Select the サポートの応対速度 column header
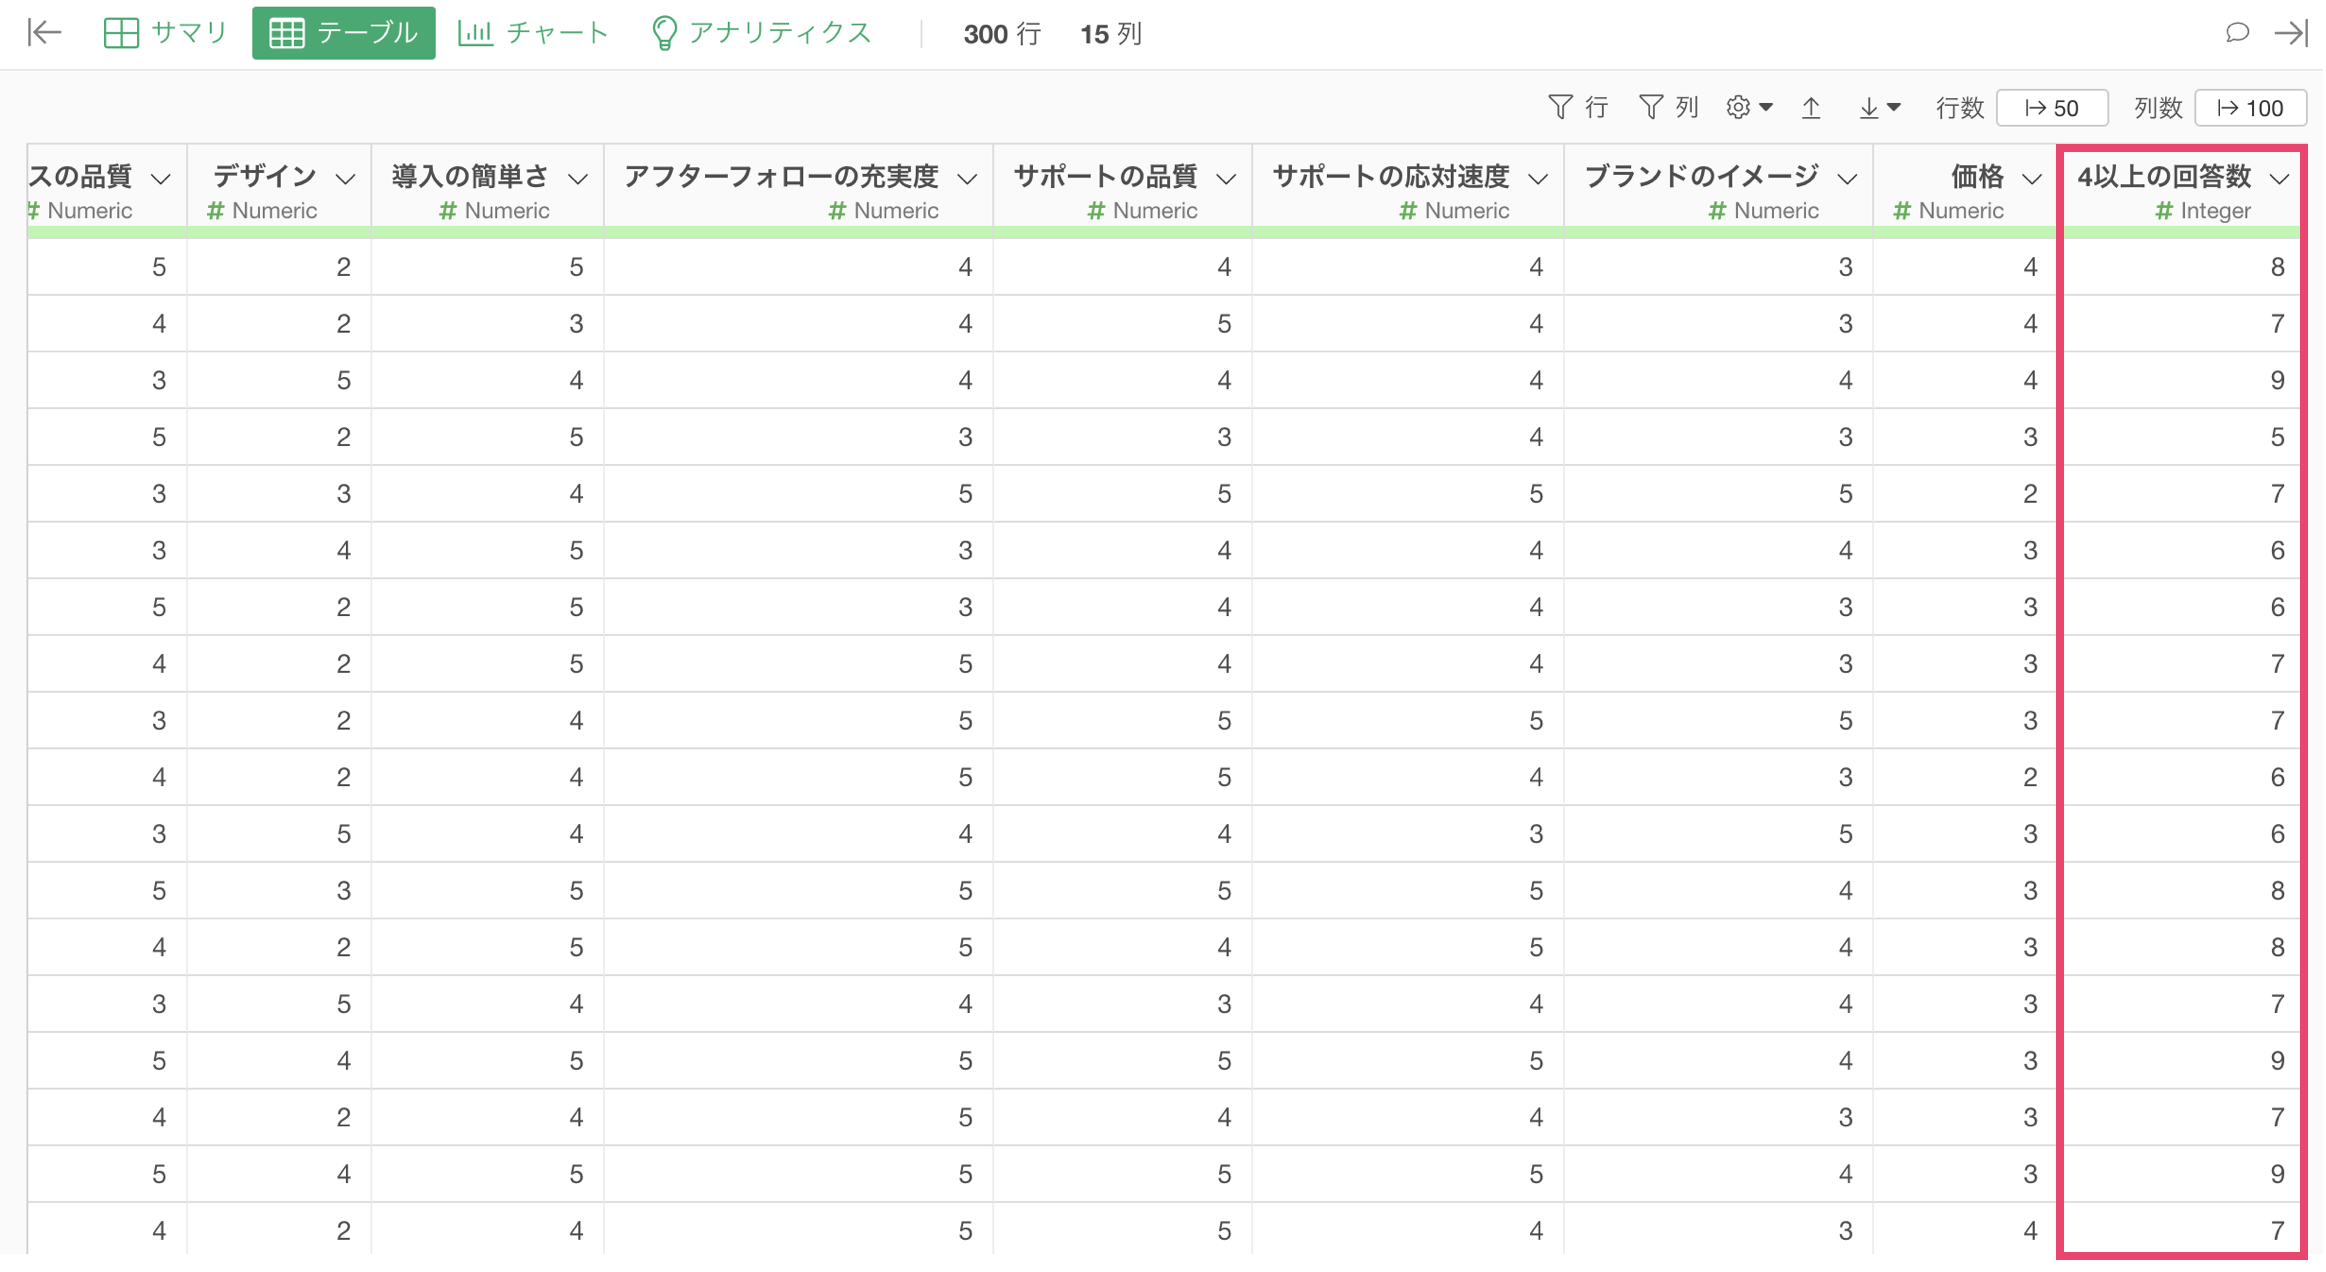This screenshot has width=2326, height=1272. click(1391, 177)
